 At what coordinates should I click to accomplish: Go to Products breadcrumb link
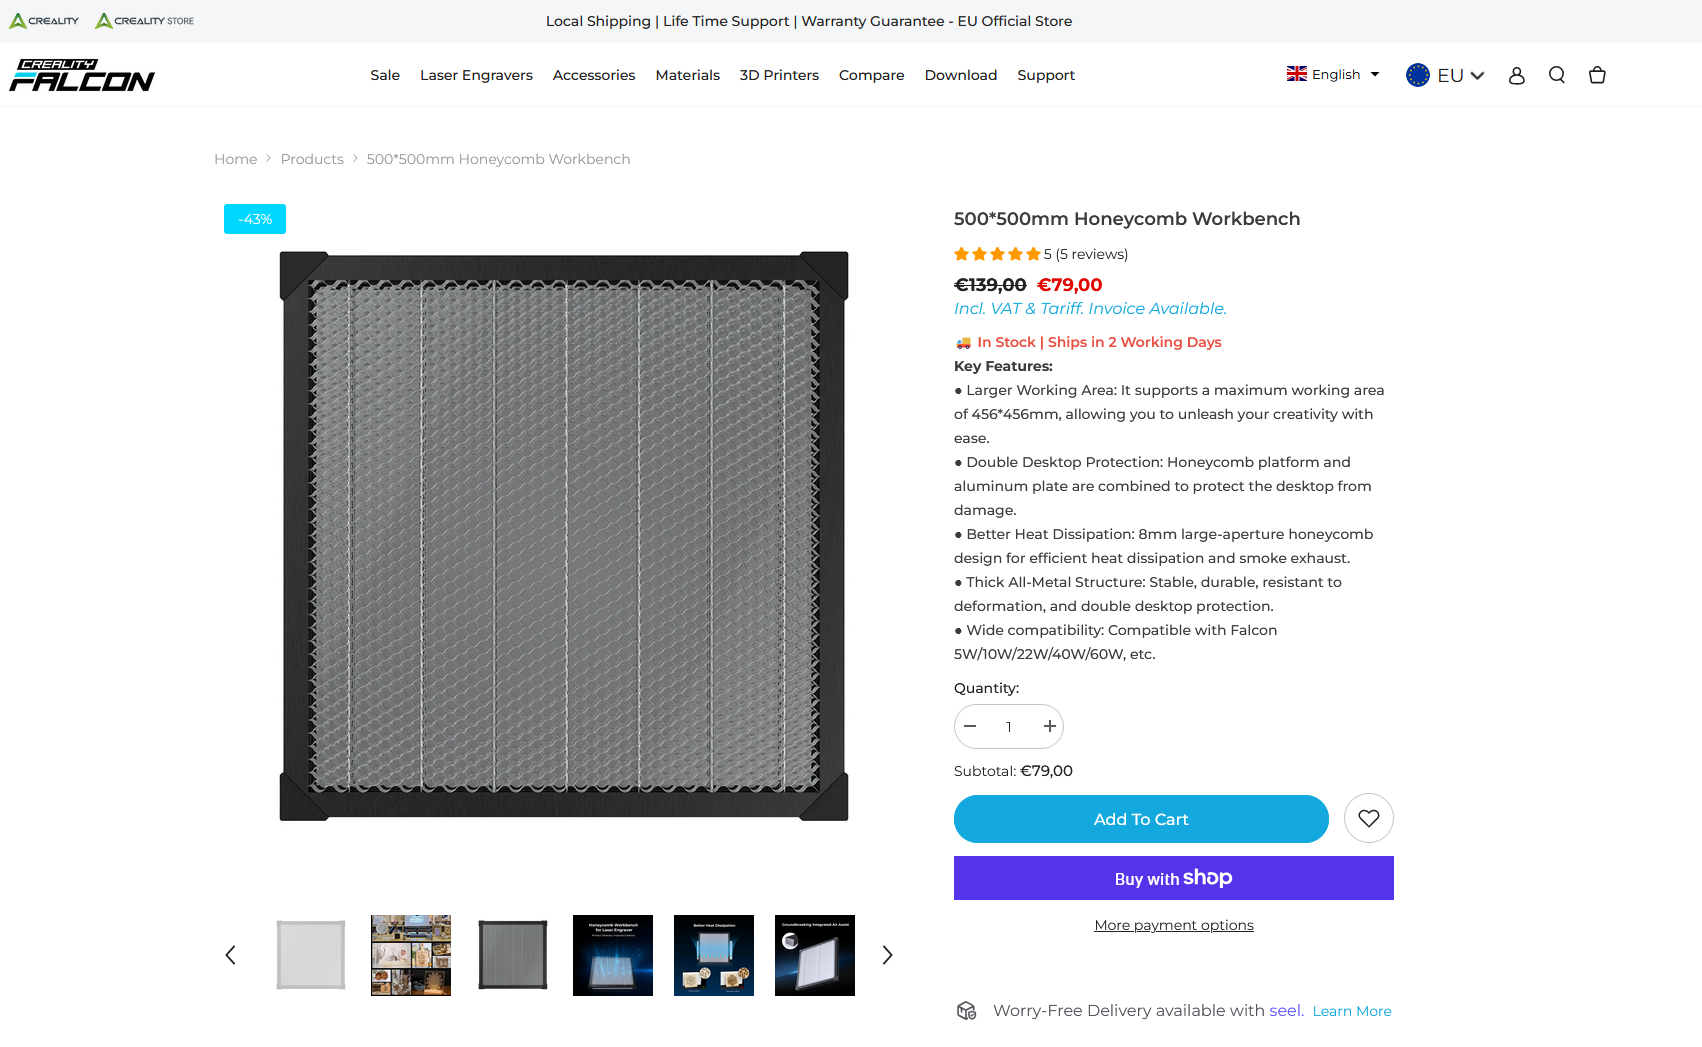(x=312, y=159)
